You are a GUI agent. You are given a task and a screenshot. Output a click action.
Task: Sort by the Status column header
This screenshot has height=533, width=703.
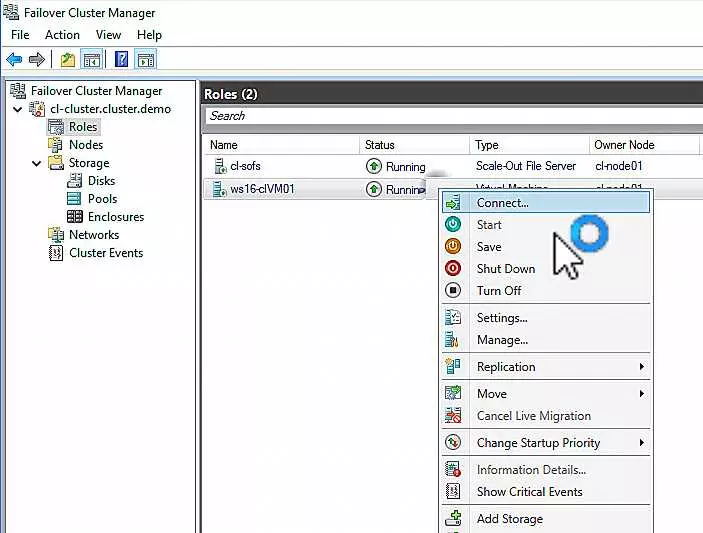414,145
